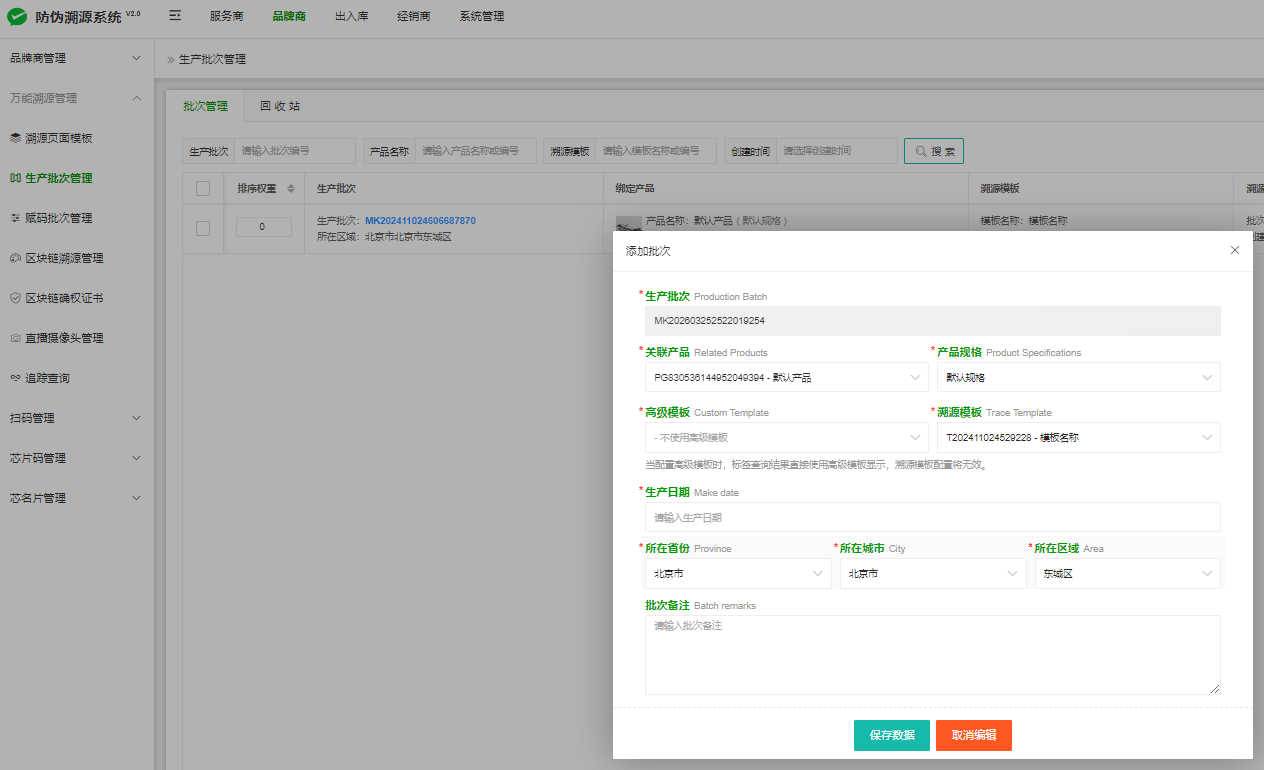Click the orange 取消编辑 button
The width and height of the screenshot is (1264, 770).
tap(973, 735)
